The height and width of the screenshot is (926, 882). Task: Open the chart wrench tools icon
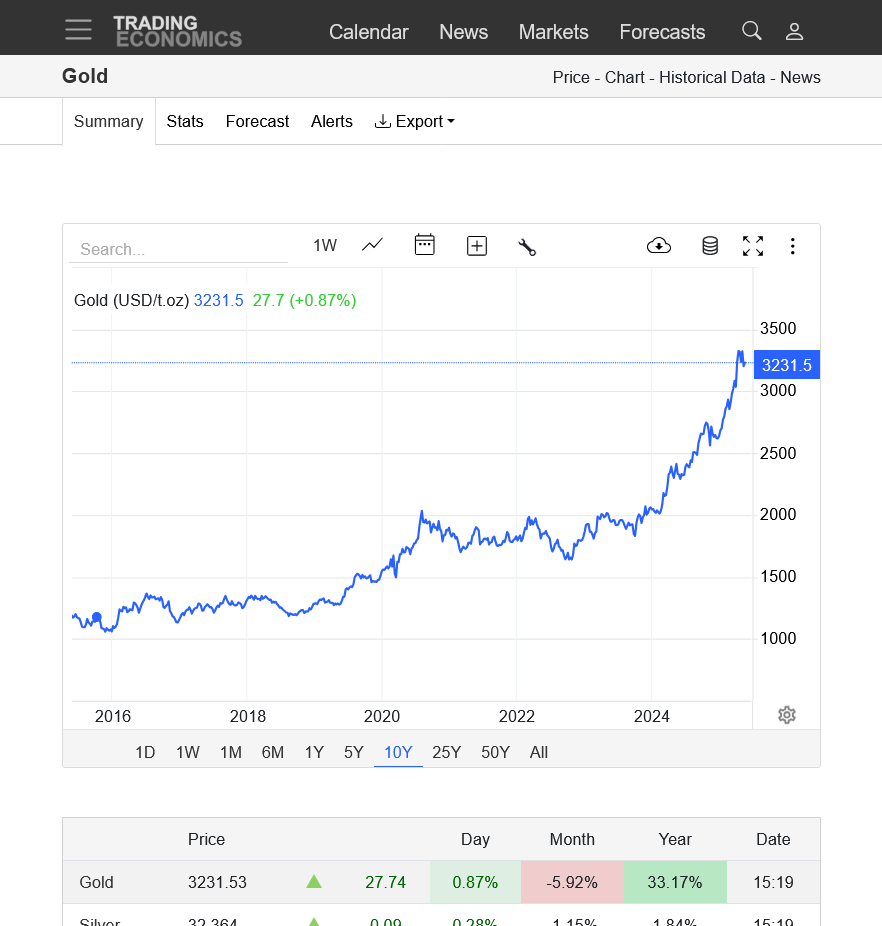tap(527, 247)
